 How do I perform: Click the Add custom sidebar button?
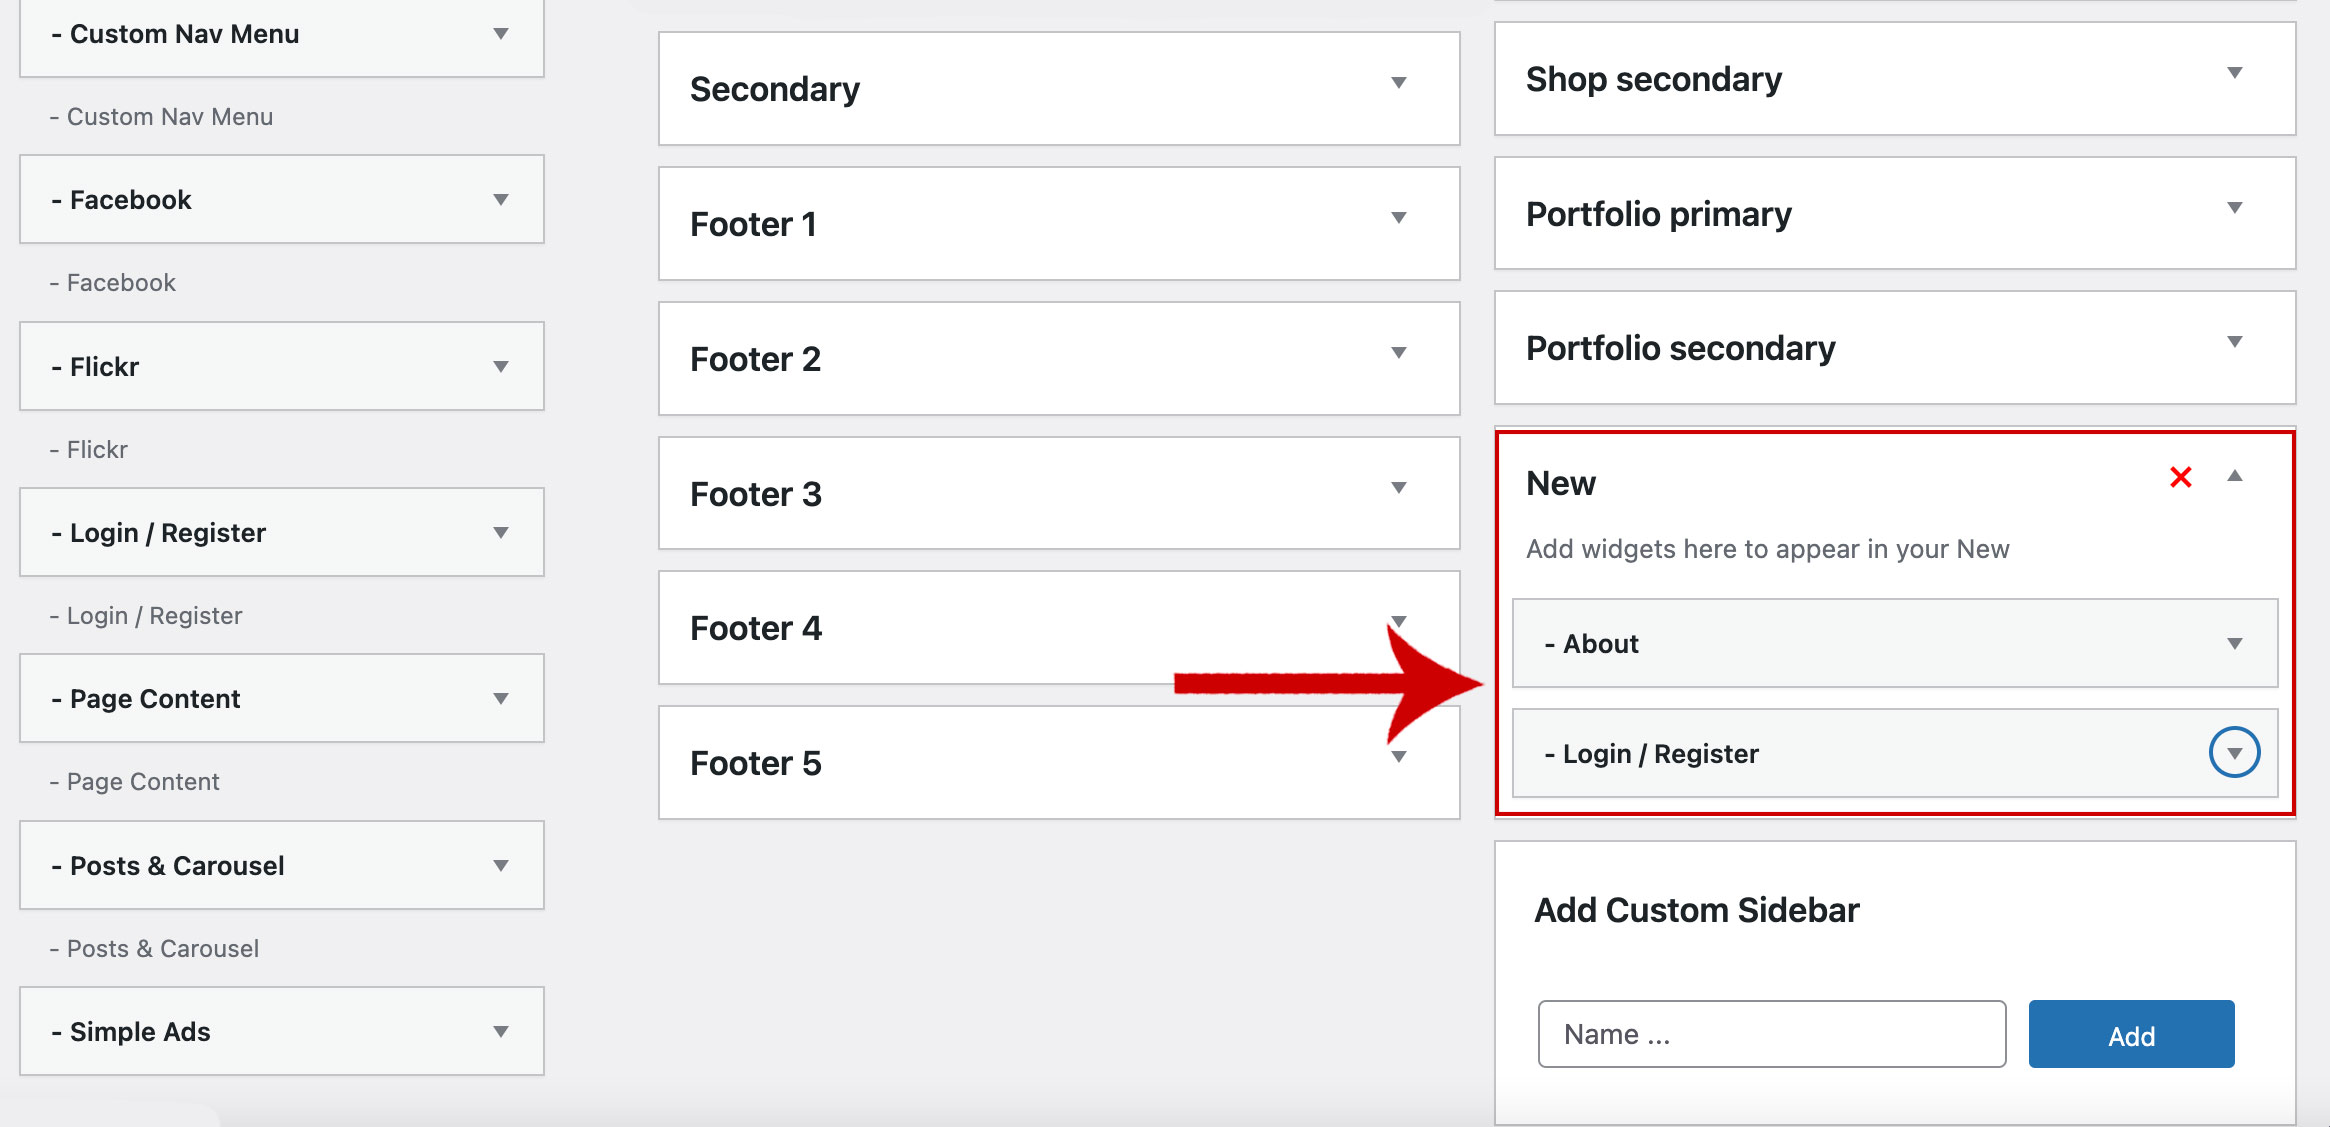pyautogui.click(x=2131, y=1035)
